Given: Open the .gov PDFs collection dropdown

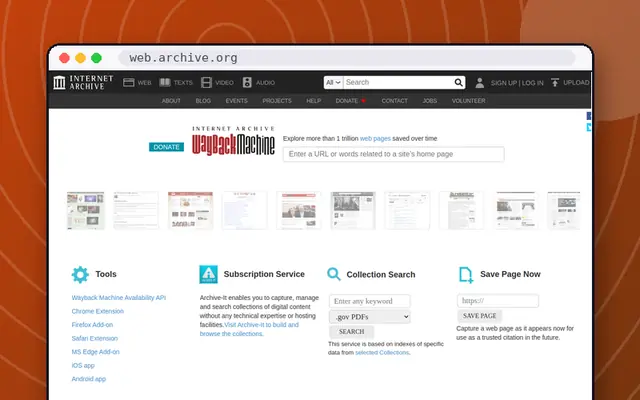Looking at the screenshot, I should click(x=370, y=317).
